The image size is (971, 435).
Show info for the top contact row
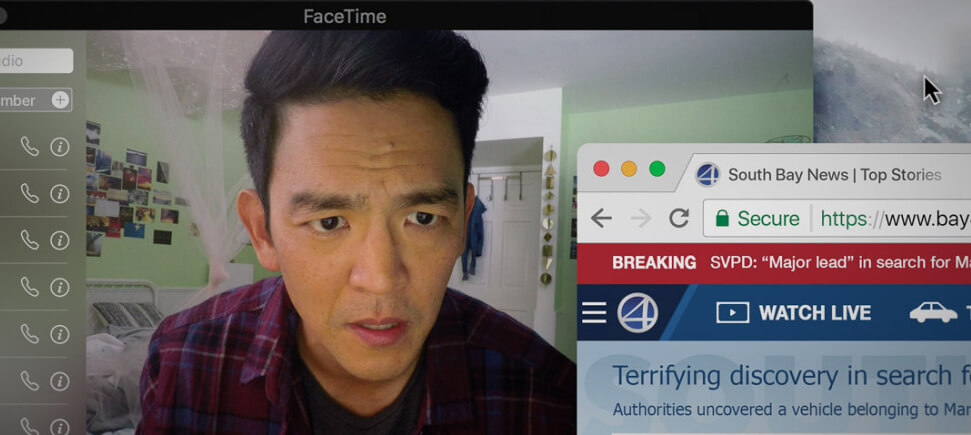pos(59,147)
